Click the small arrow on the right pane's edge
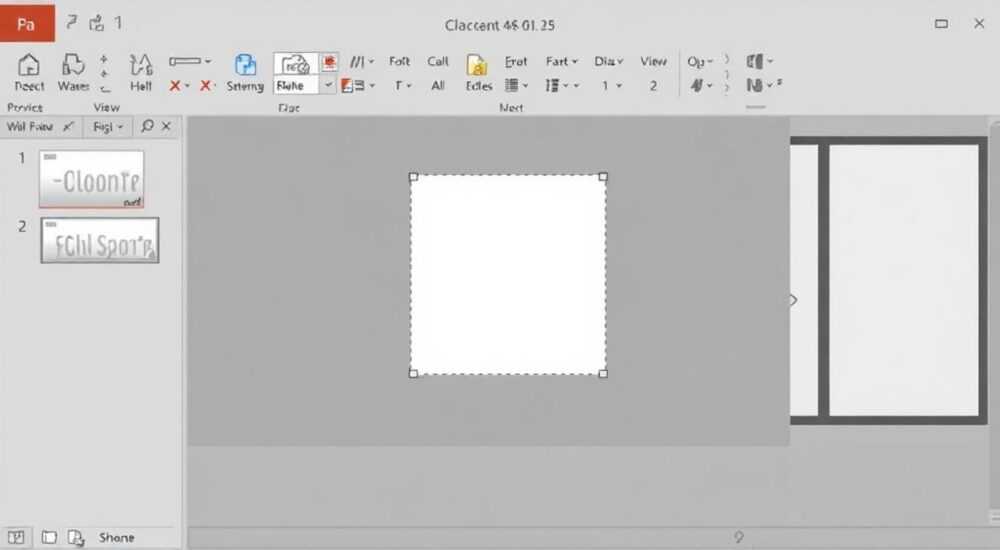This screenshot has height=550, width=1000. 793,300
